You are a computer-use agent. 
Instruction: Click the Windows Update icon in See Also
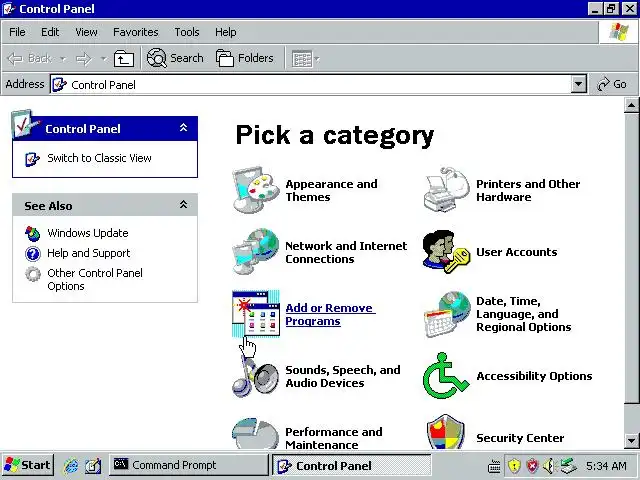[x=33, y=233]
